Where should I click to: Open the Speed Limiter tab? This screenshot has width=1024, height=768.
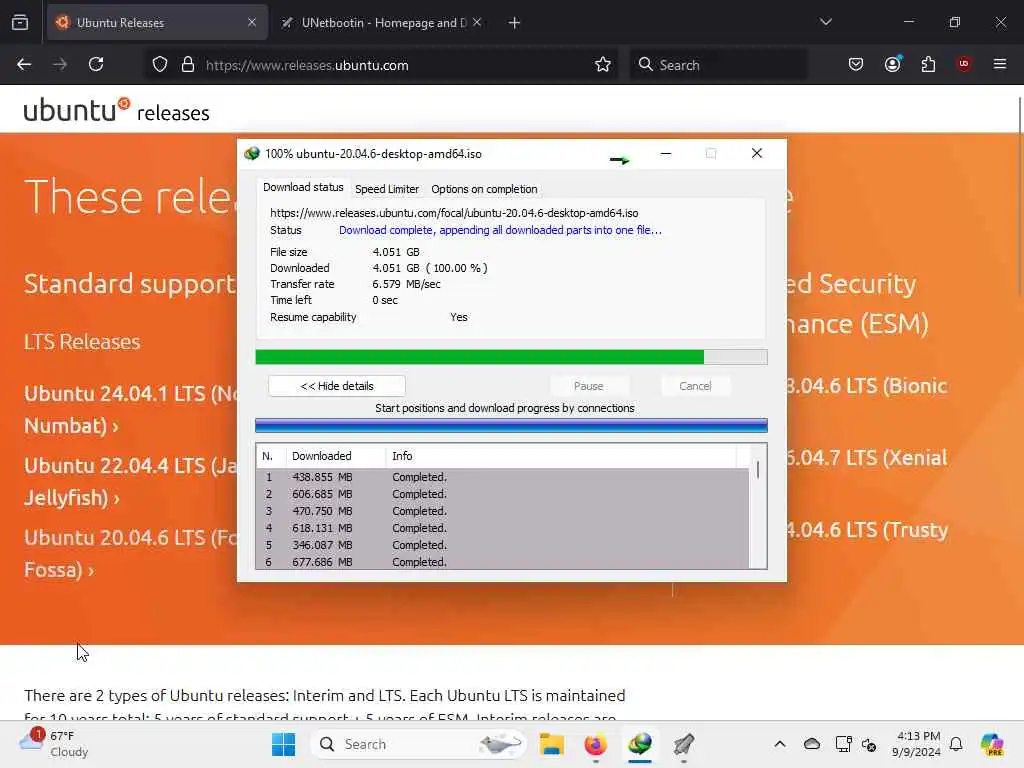click(x=387, y=189)
